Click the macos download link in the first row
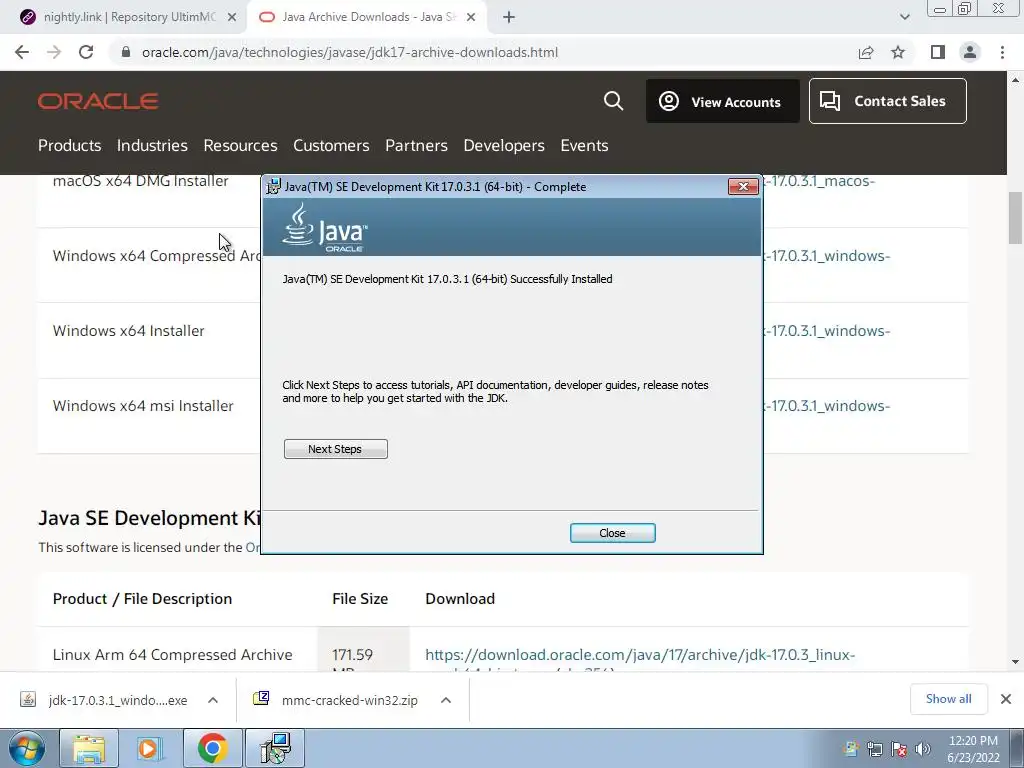This screenshot has height=768, width=1024. (820, 181)
